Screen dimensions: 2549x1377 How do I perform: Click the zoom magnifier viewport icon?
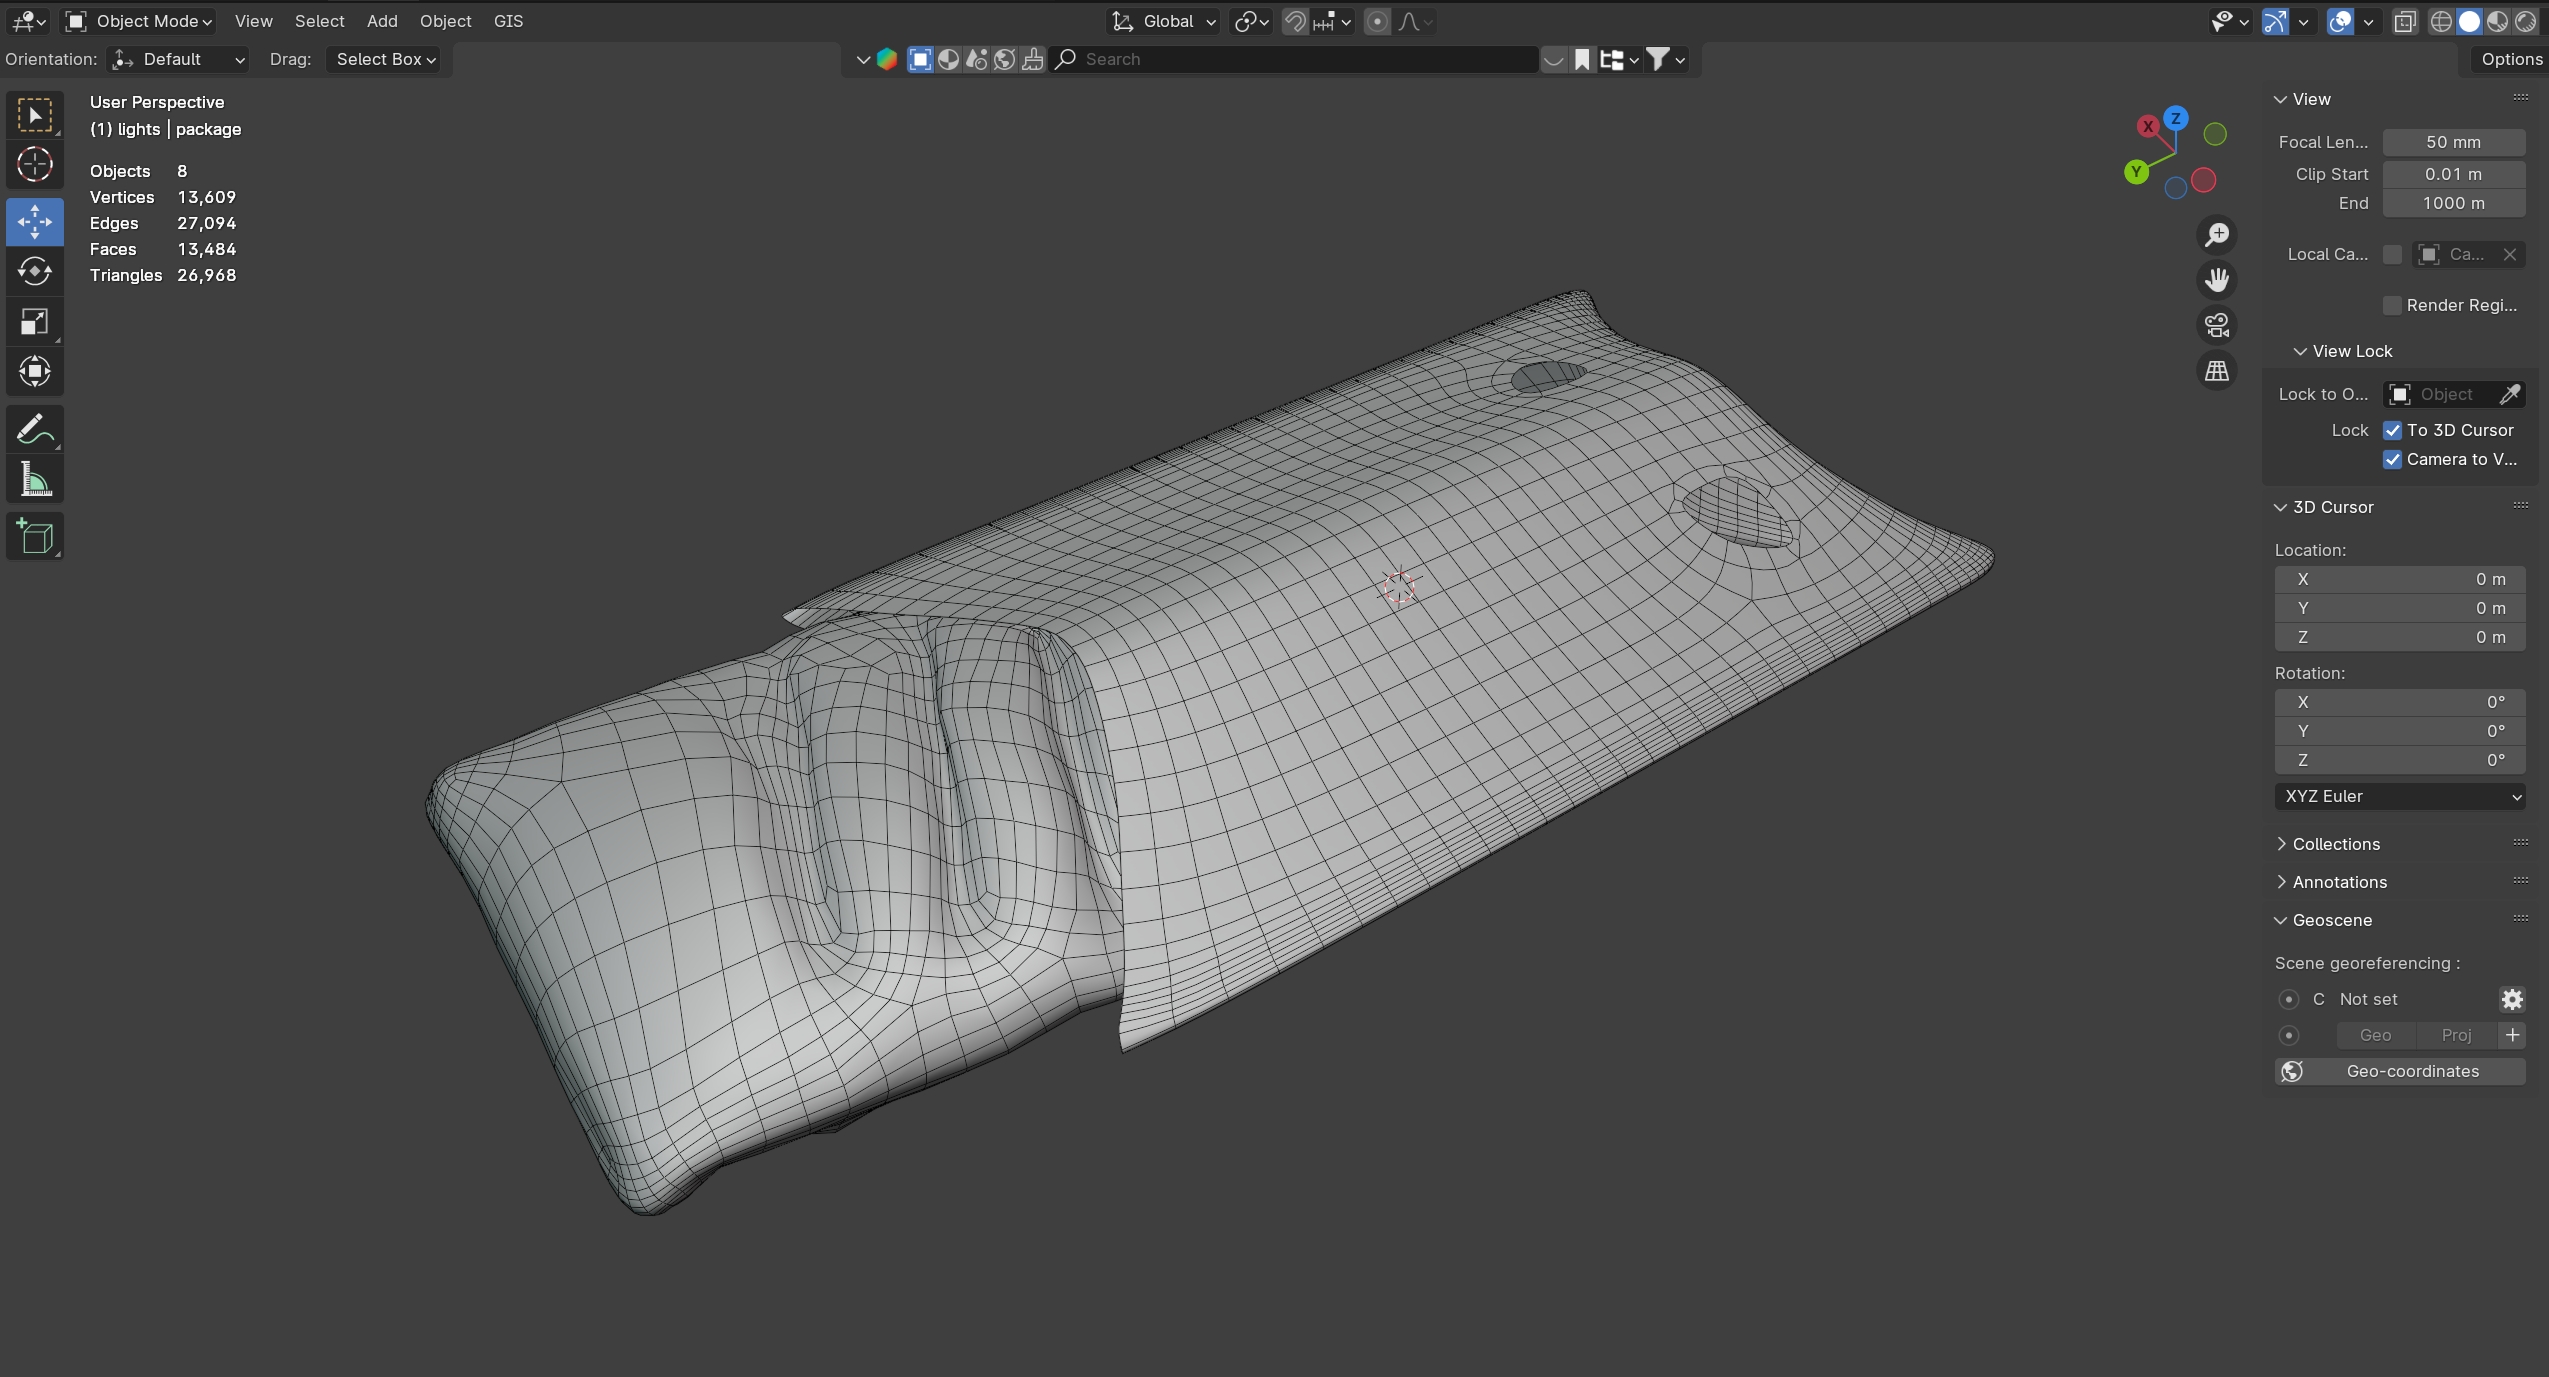point(2217,235)
